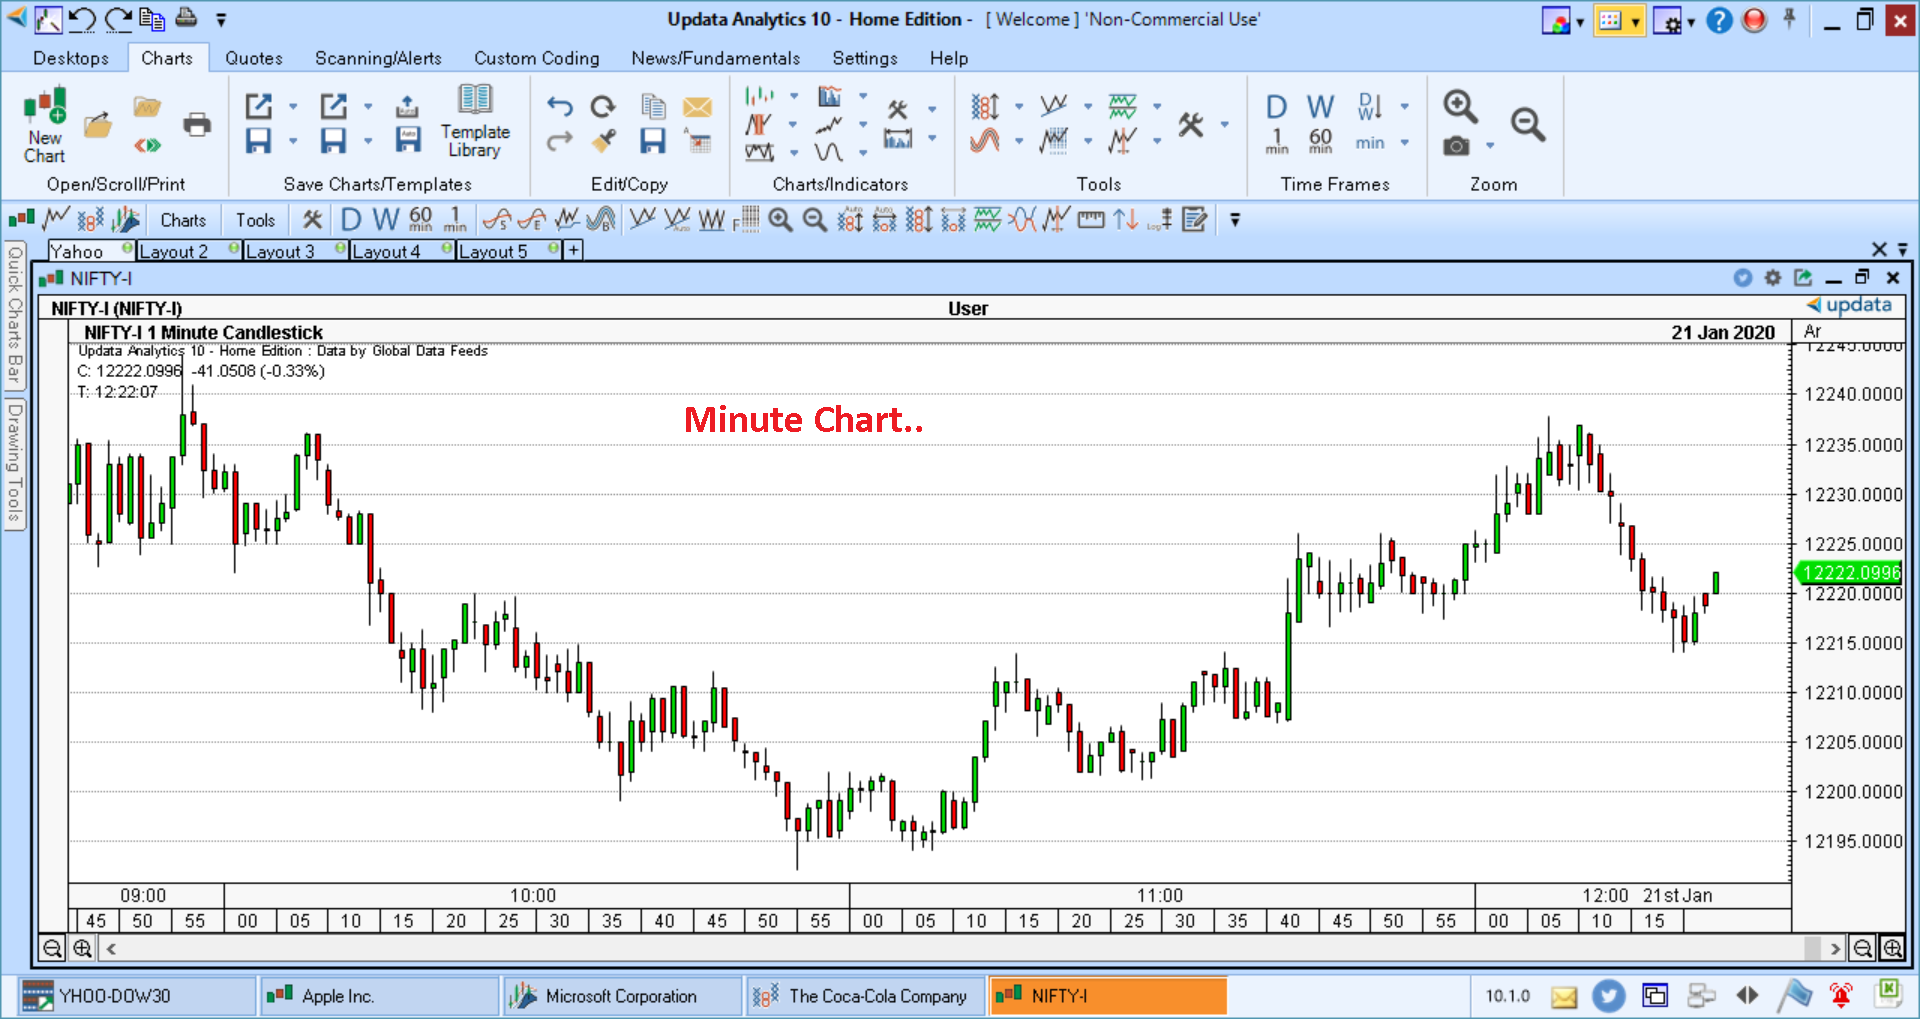Expand the D/W timeframe dropdown arrow
1920x1019 pixels.
point(1405,106)
